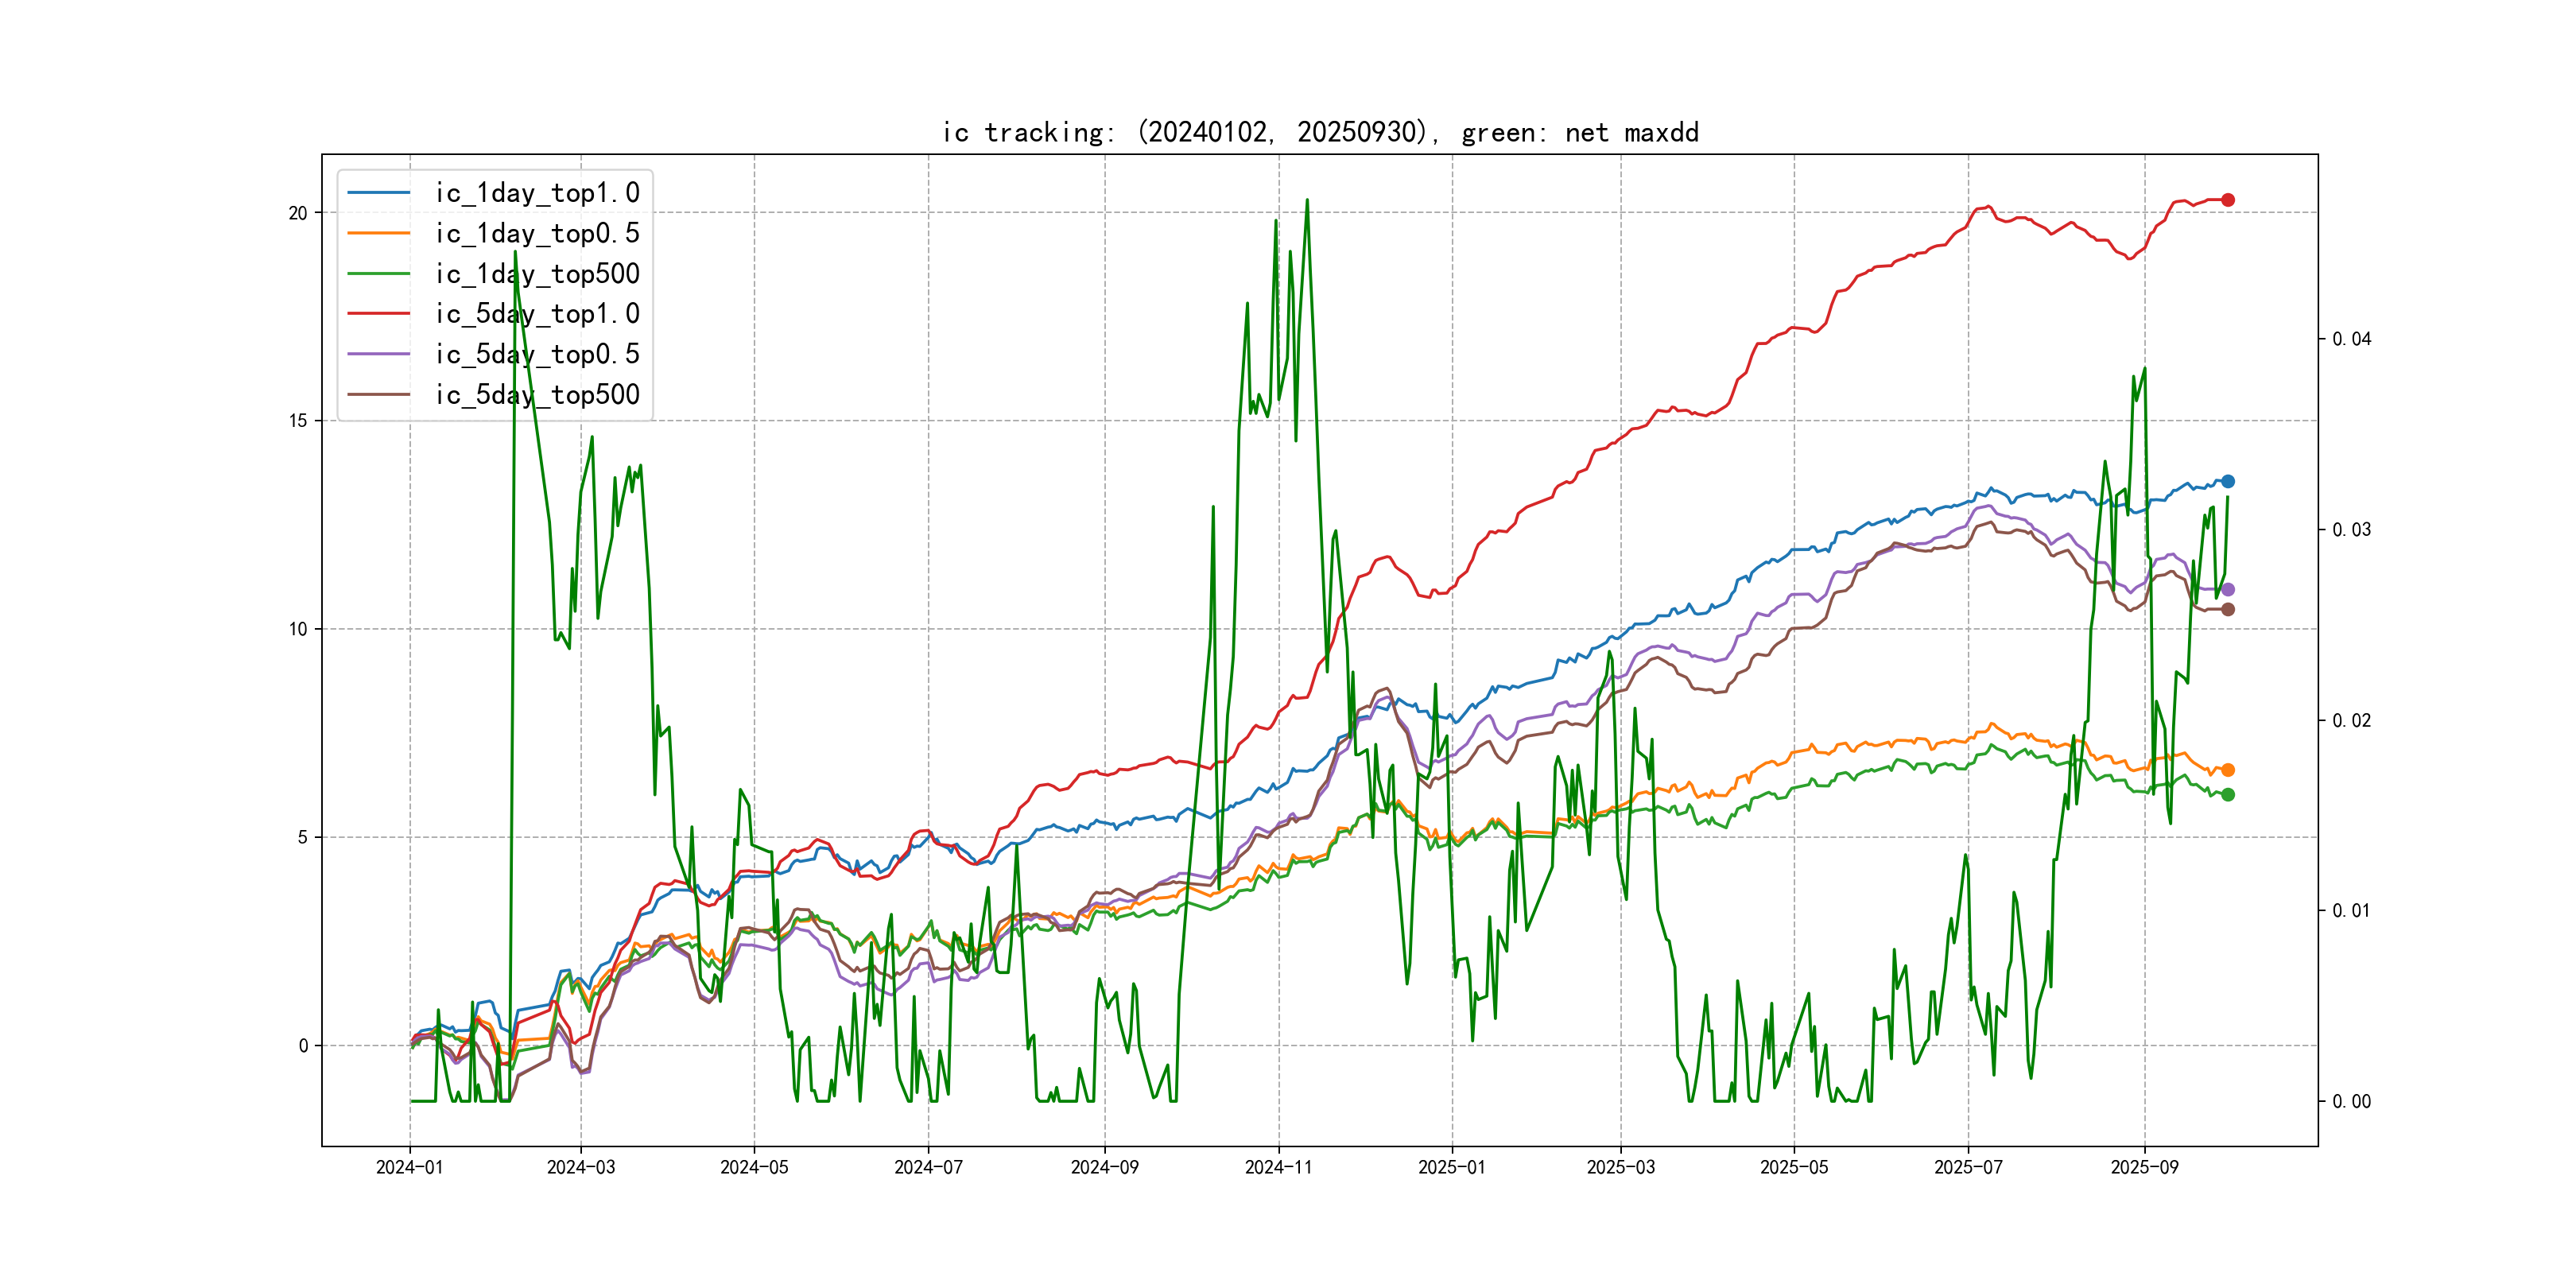Click the orange endpoint dot marker
The image size is (2576, 1288).
click(2227, 770)
